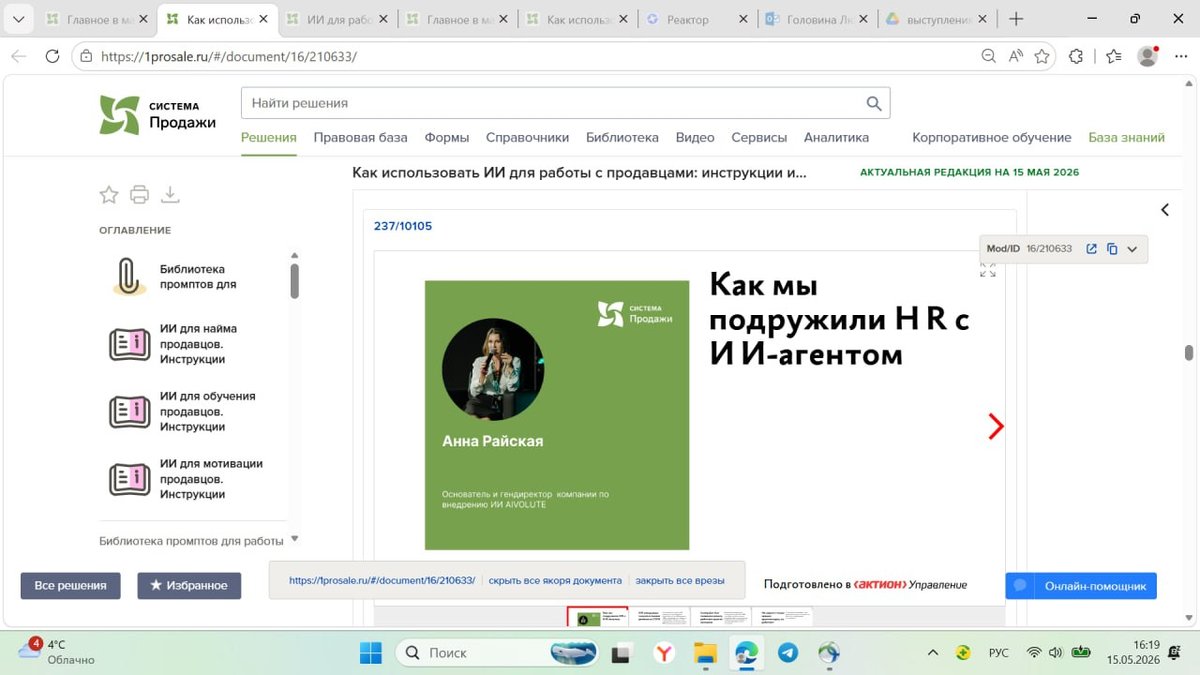Go back with browser back arrow
This screenshot has height=675, width=1200.
(18, 57)
